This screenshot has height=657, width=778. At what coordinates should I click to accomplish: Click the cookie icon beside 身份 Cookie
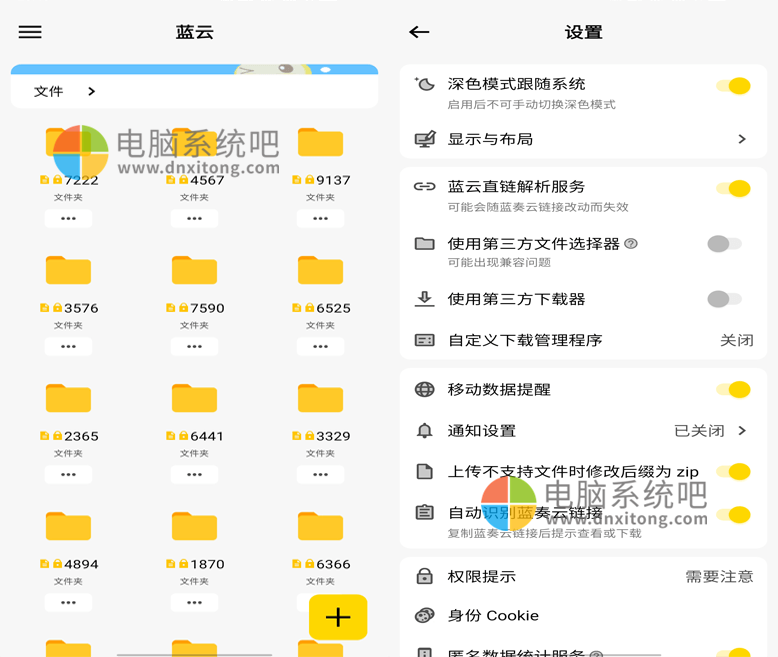pos(425,615)
